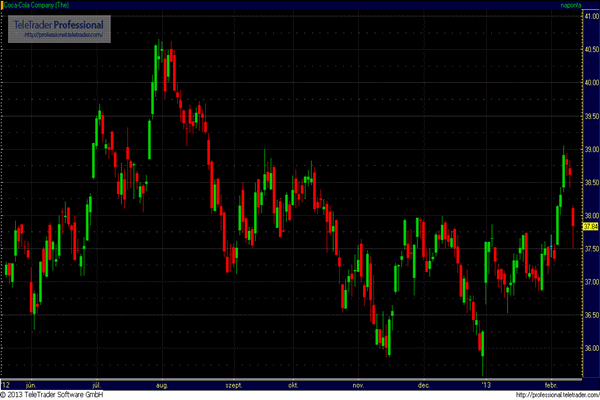
Task: Click the small orange icon before the chart title
Action: pyautogui.click(x=3, y=5)
